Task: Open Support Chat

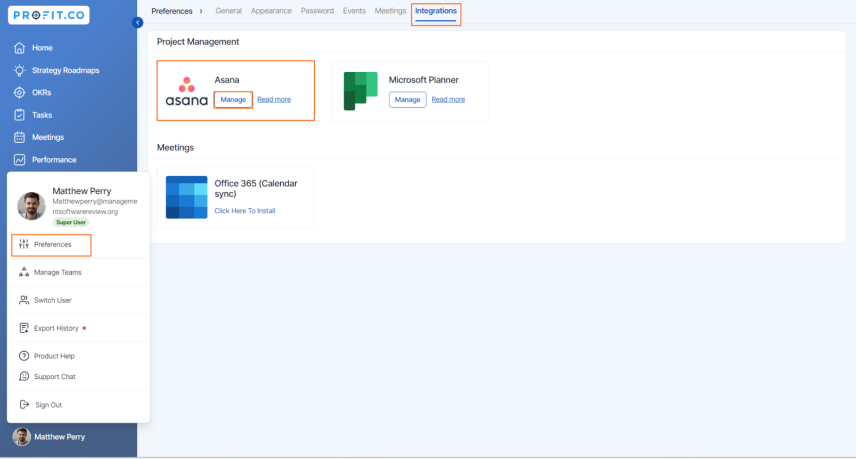Action: tap(55, 377)
